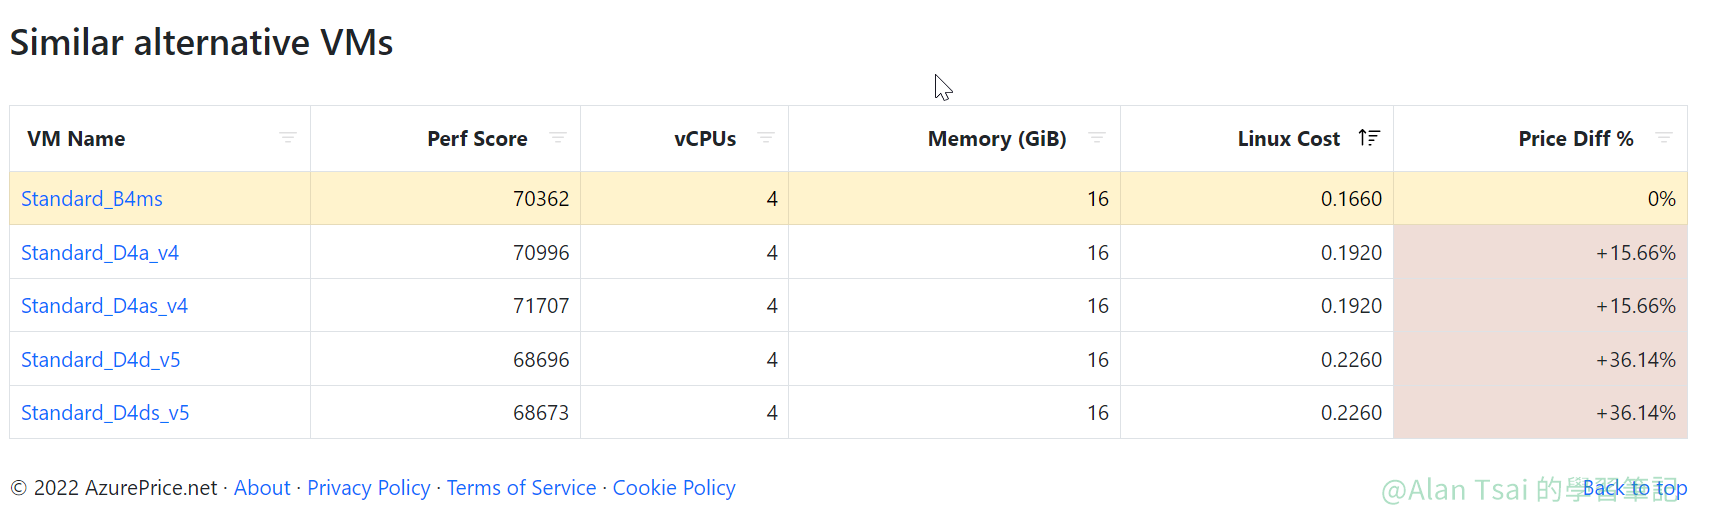Image resolution: width=1715 pixels, height=517 pixels.
Task: Open the Privacy Policy link
Action: 368,488
